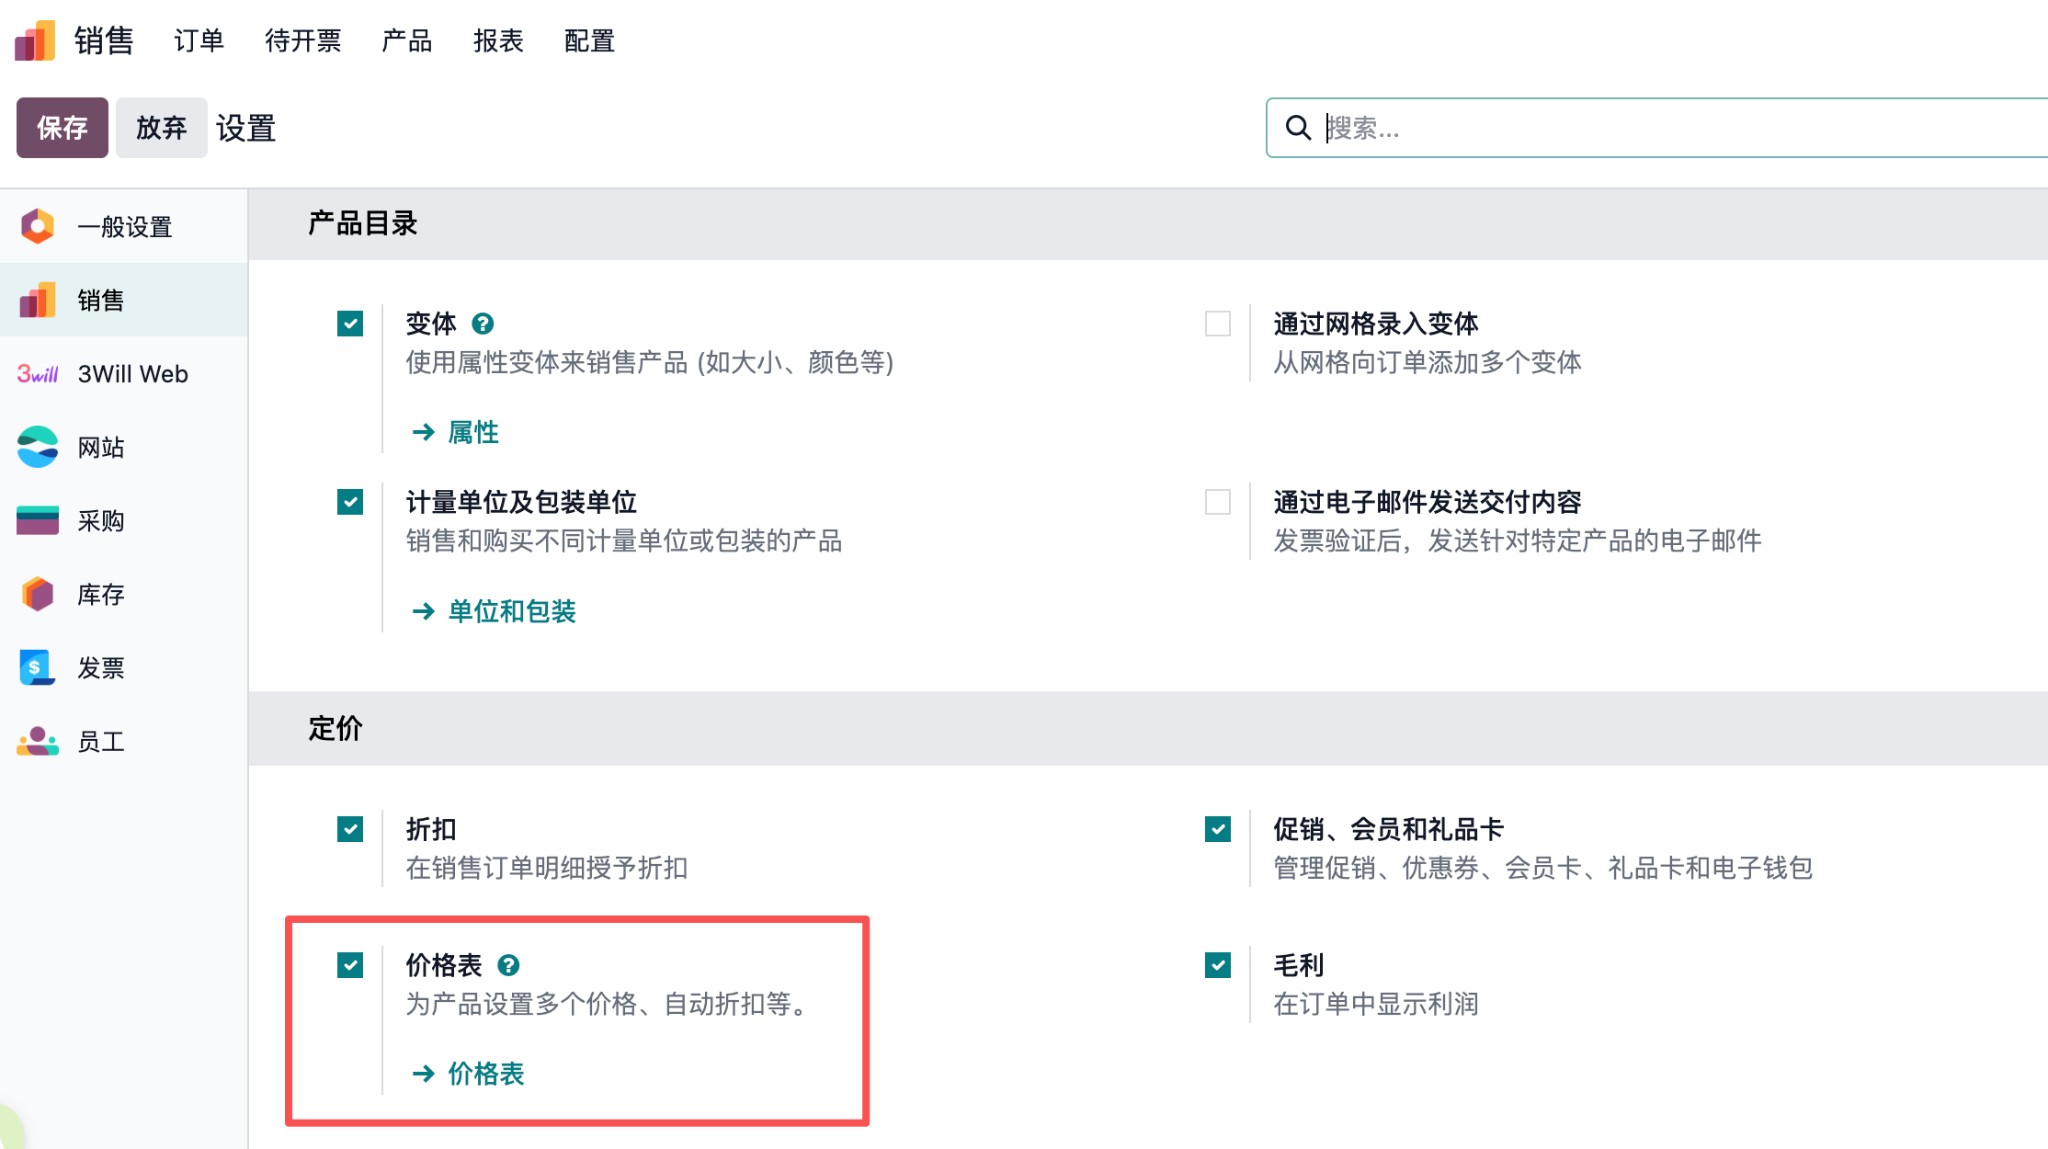
Task: Click the arrow icon before 单位和包装
Action: 424,611
